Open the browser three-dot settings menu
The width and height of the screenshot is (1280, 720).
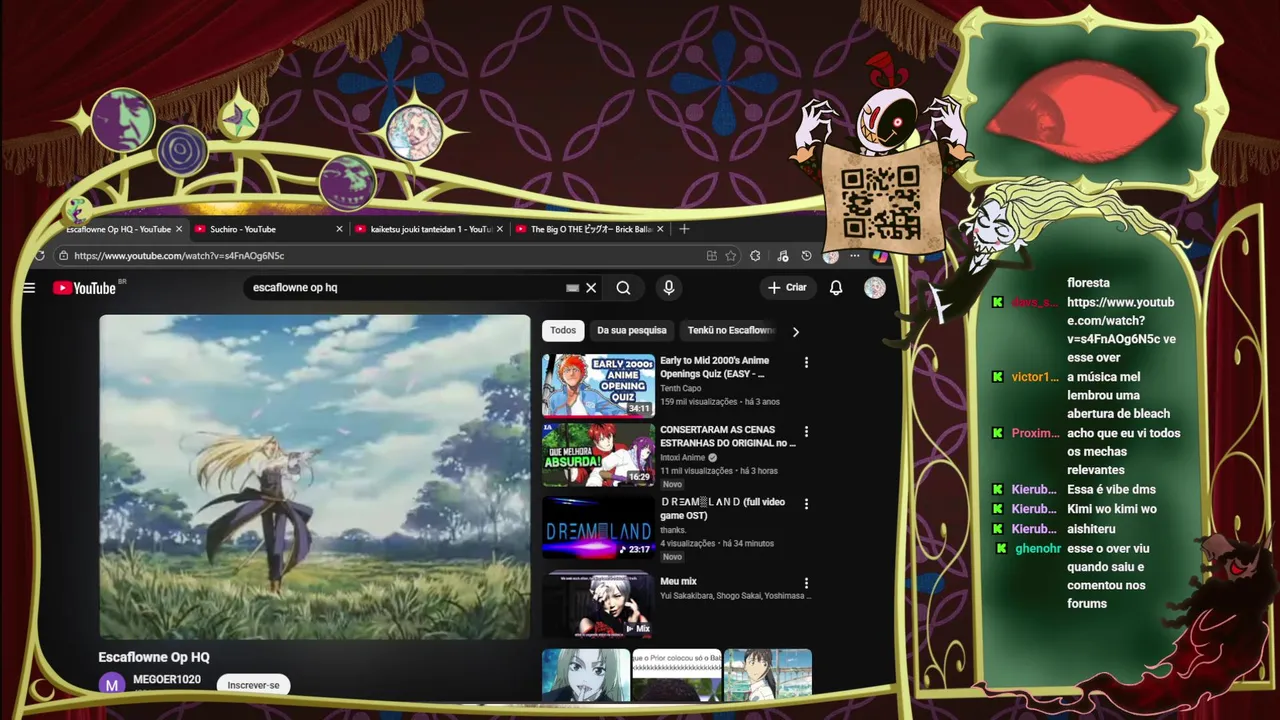[x=855, y=256]
